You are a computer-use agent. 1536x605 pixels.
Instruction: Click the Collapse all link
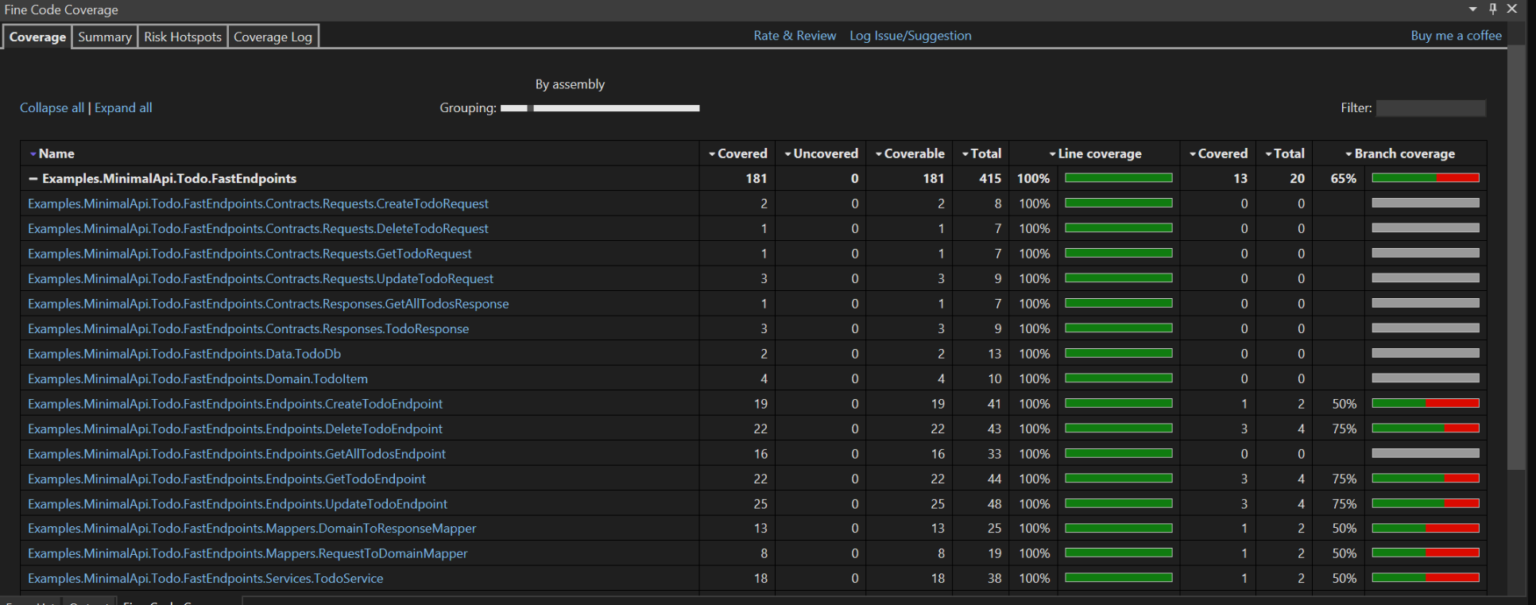[x=52, y=108]
